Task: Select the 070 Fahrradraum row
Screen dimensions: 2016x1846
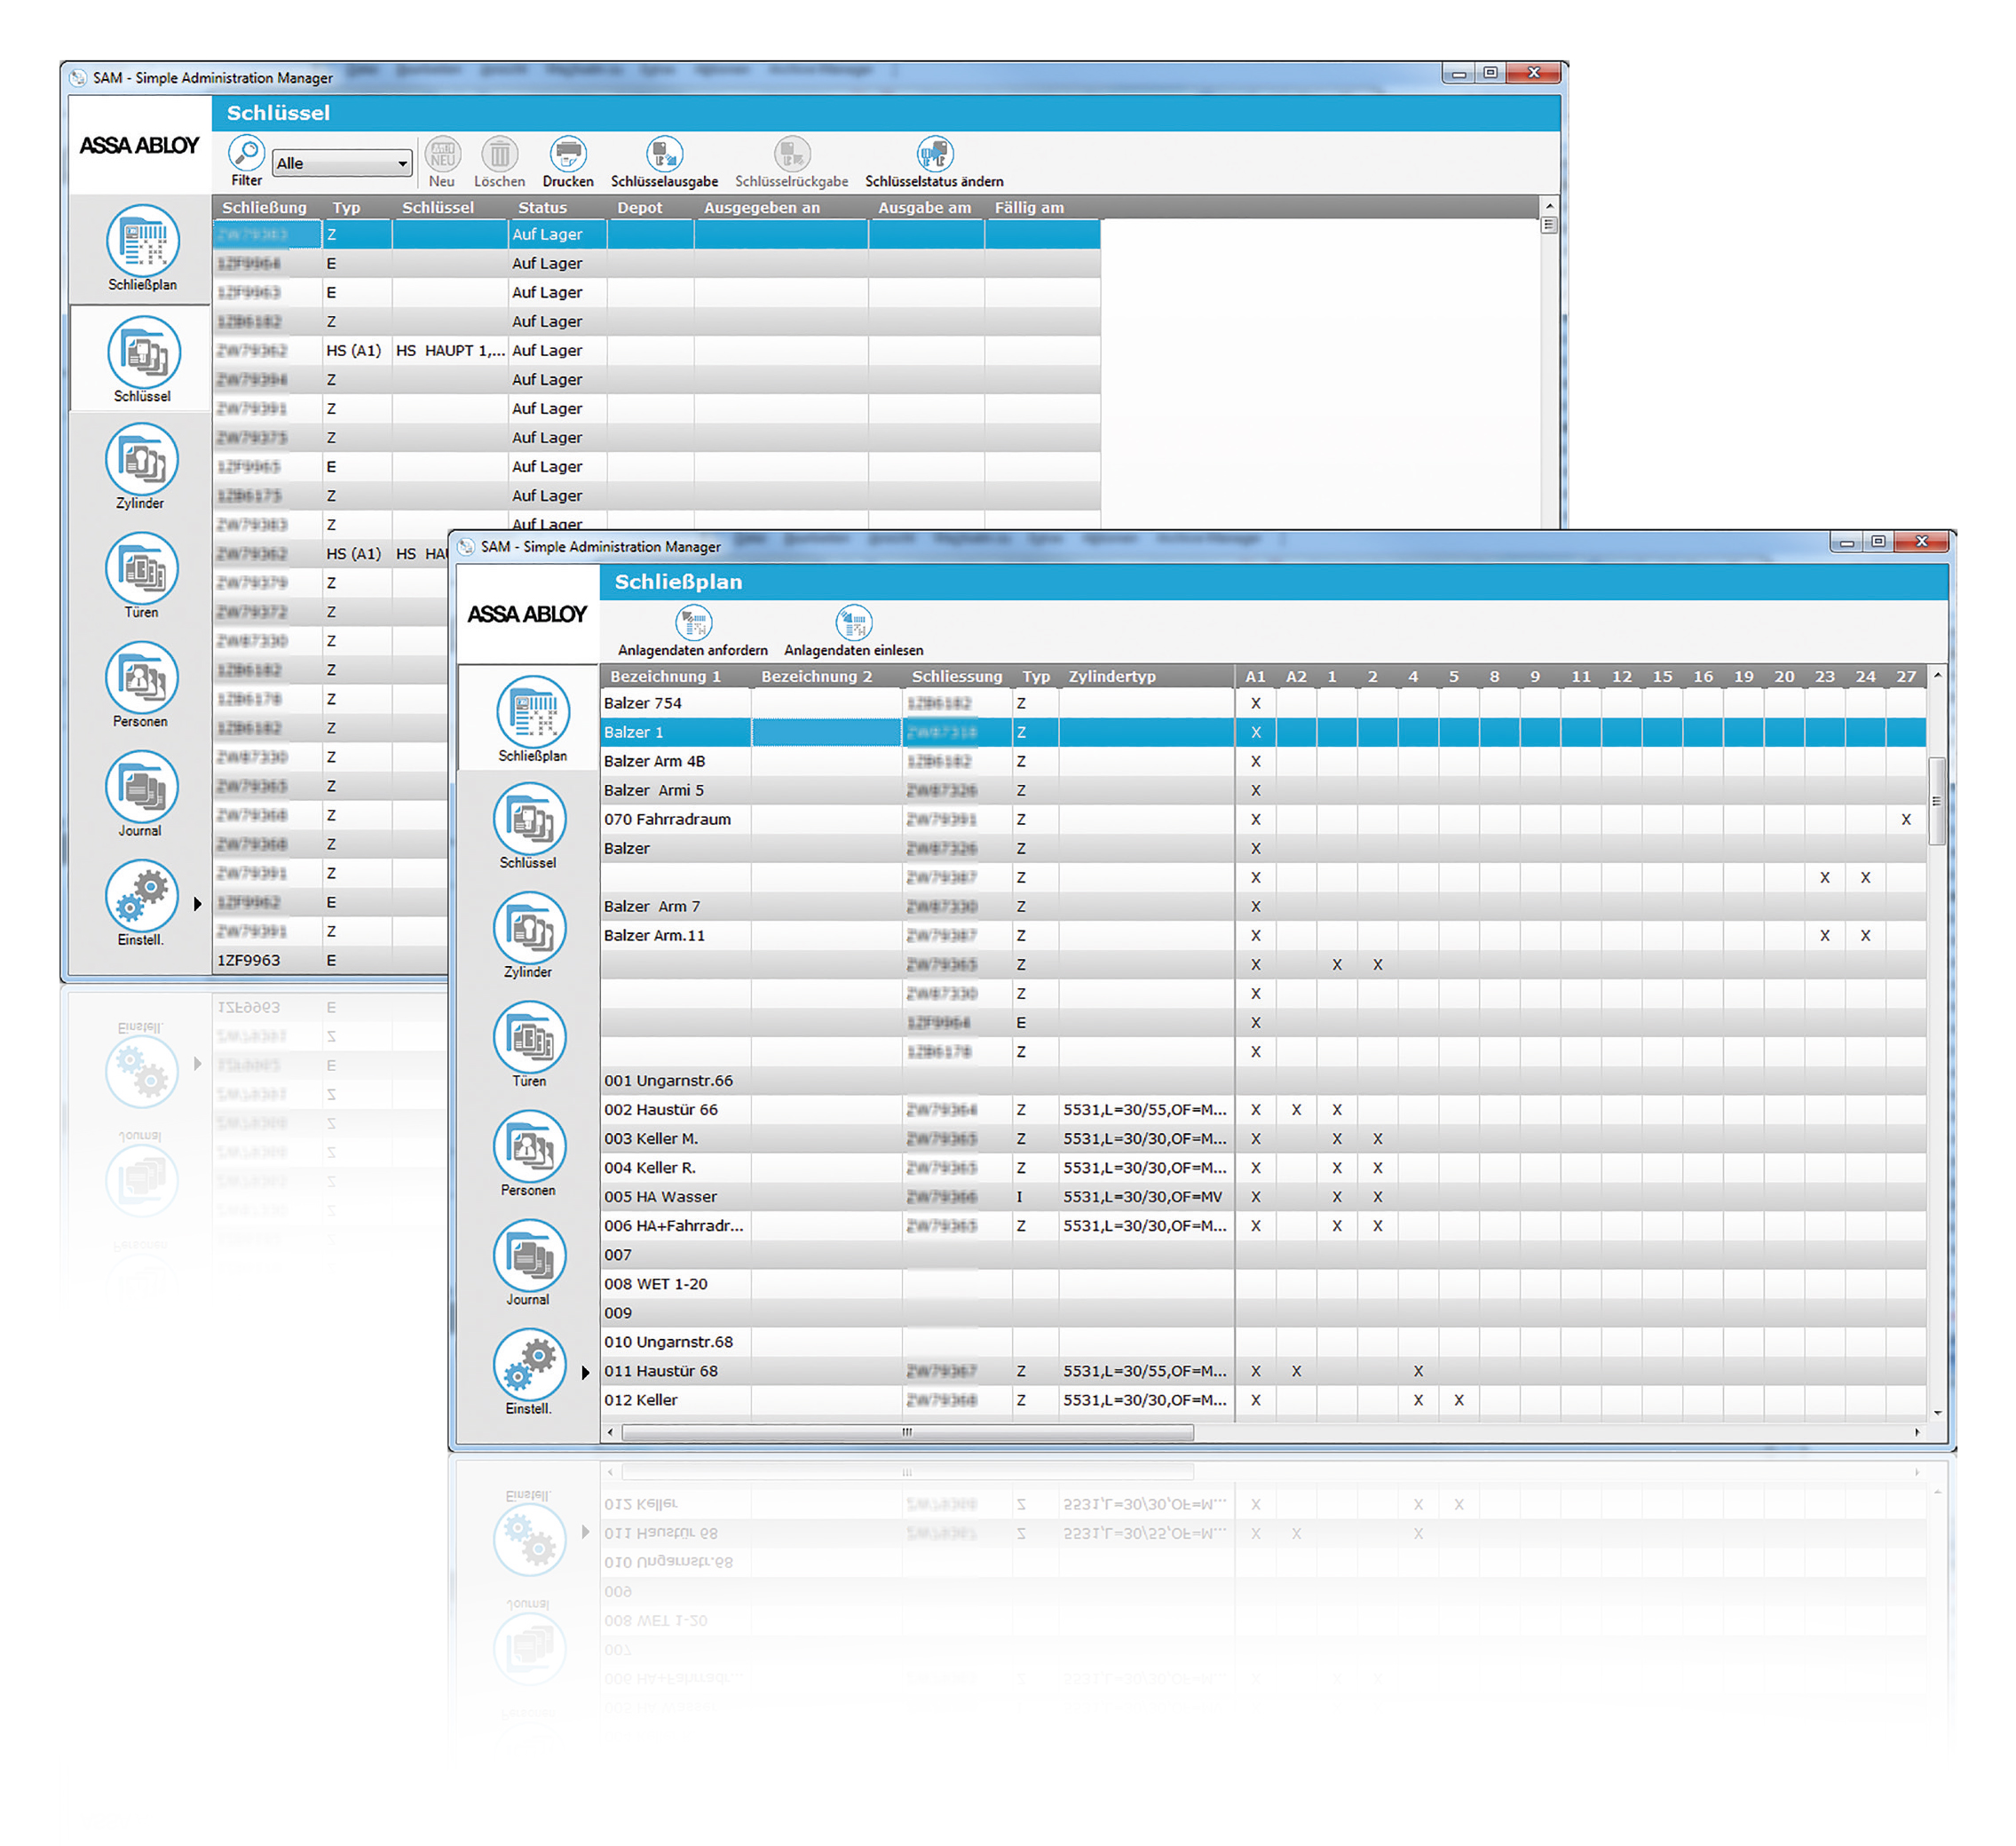Action: tap(667, 820)
